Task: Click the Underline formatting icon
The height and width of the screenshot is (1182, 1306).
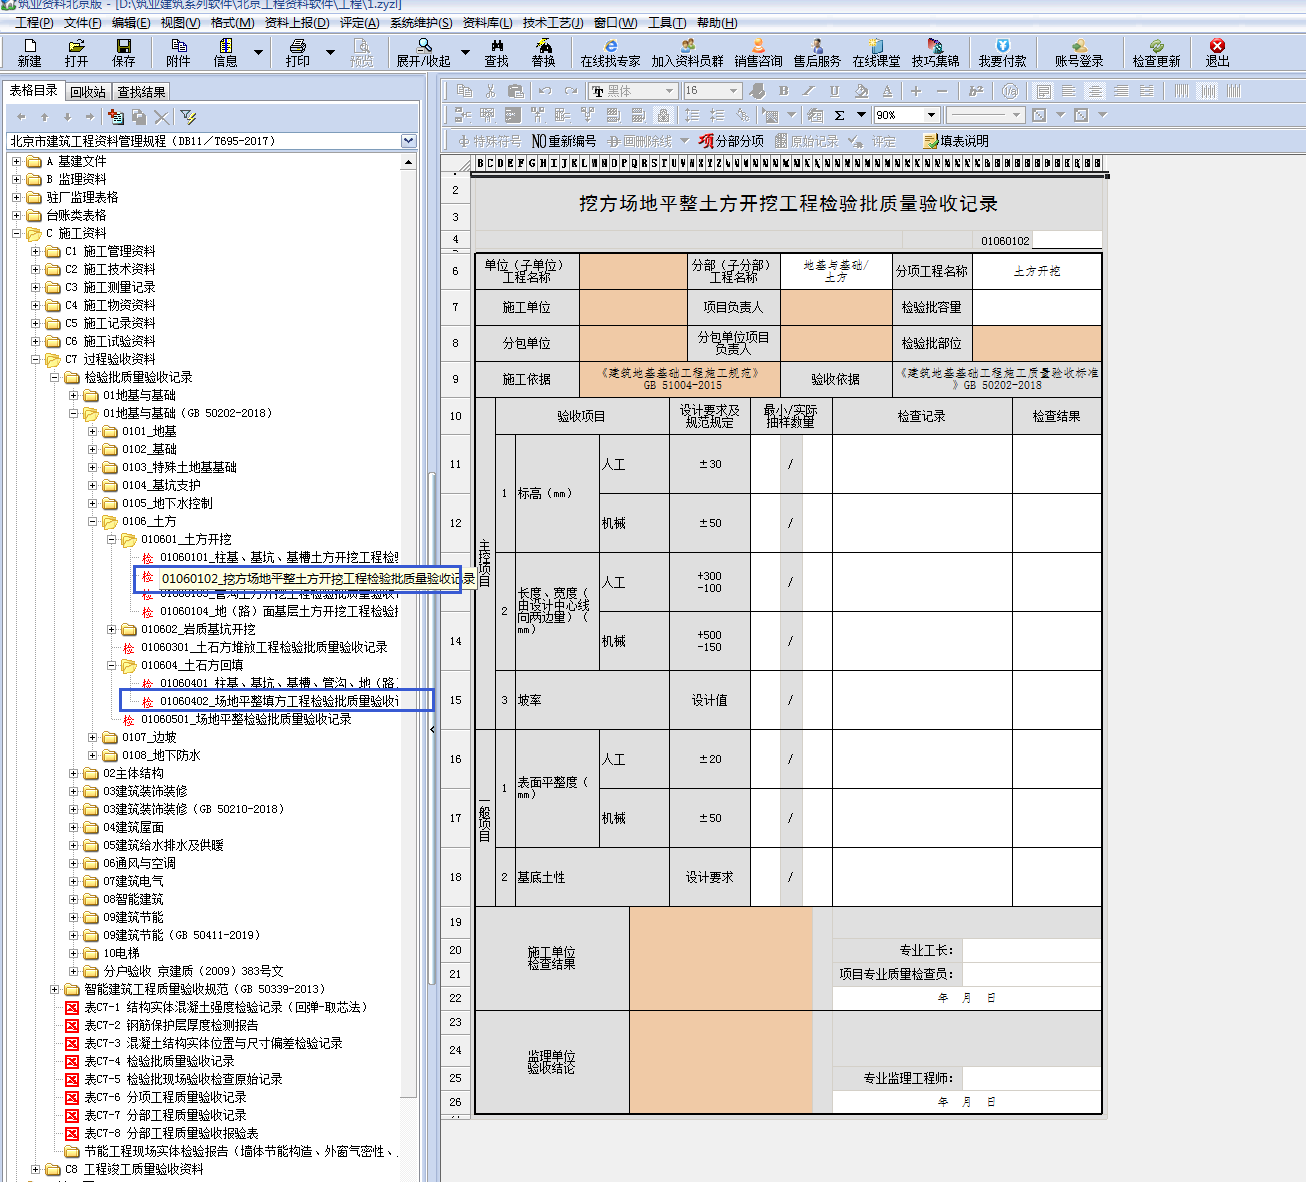Action: [834, 91]
